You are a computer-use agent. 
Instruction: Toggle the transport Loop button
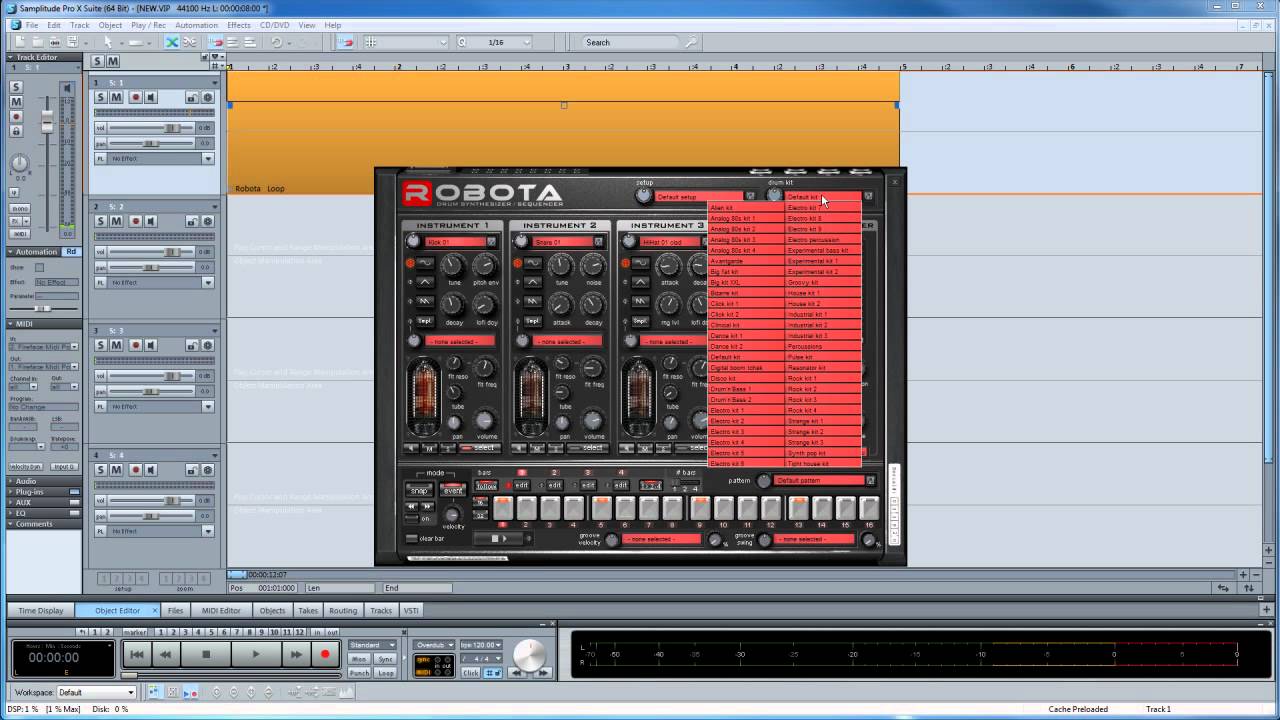[x=386, y=673]
